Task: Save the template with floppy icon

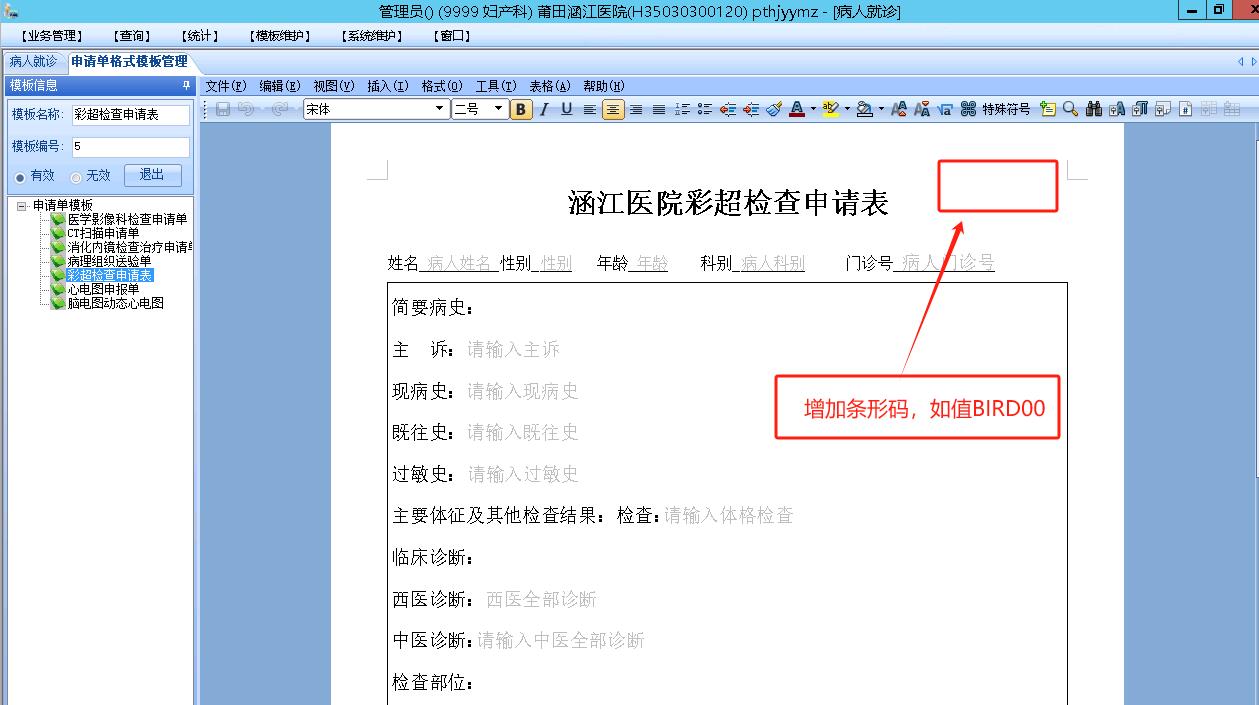Action: pyautogui.click(x=223, y=109)
